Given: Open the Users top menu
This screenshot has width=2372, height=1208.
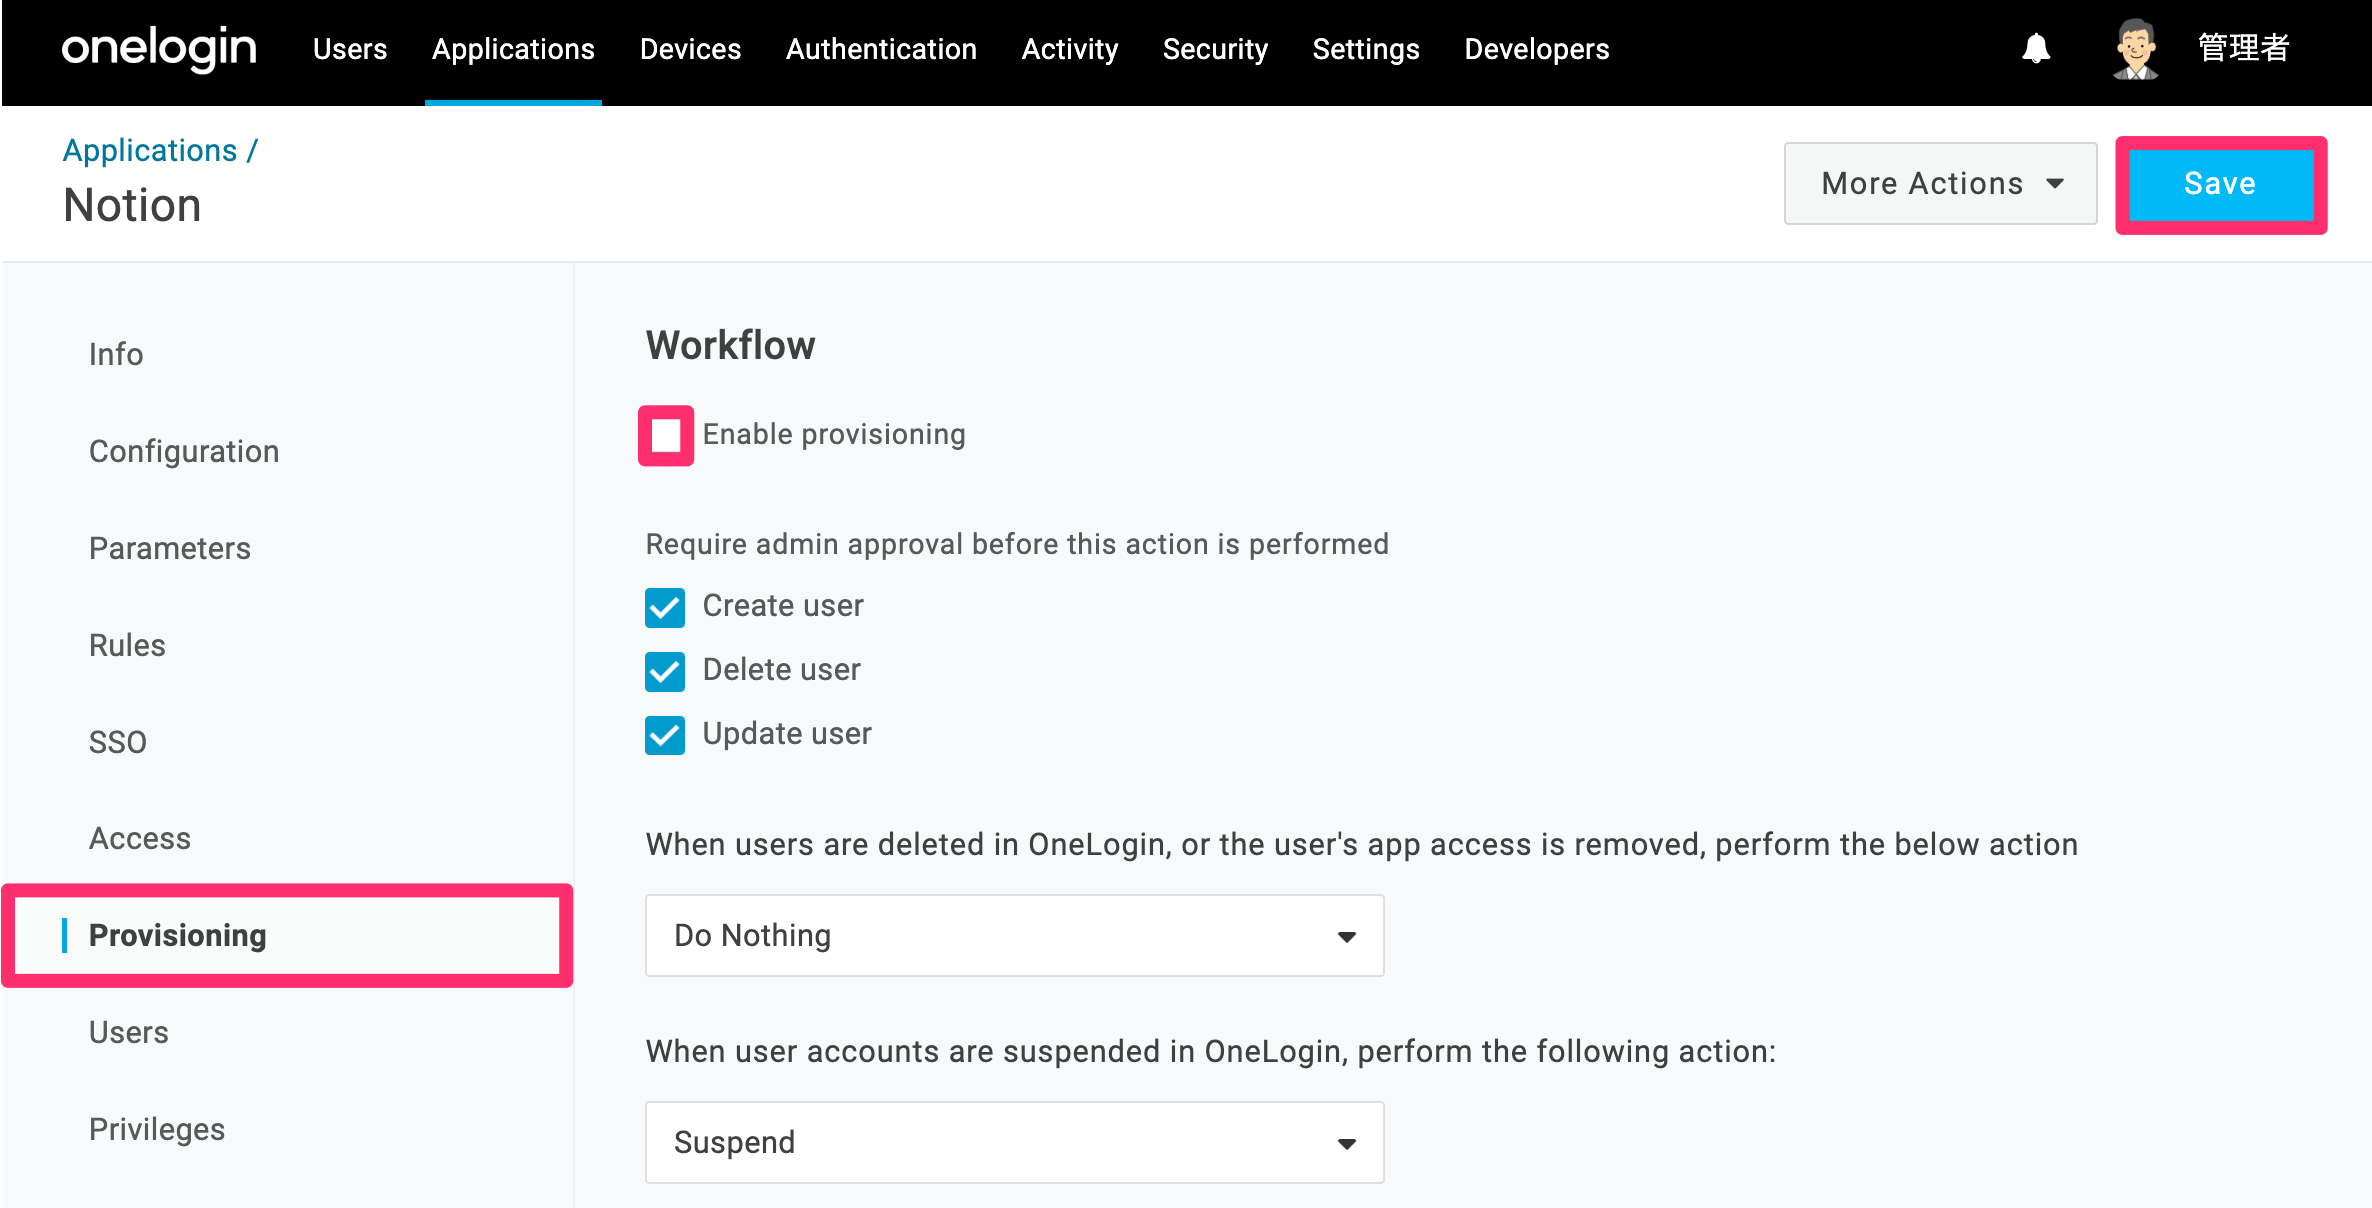Looking at the screenshot, I should (349, 49).
